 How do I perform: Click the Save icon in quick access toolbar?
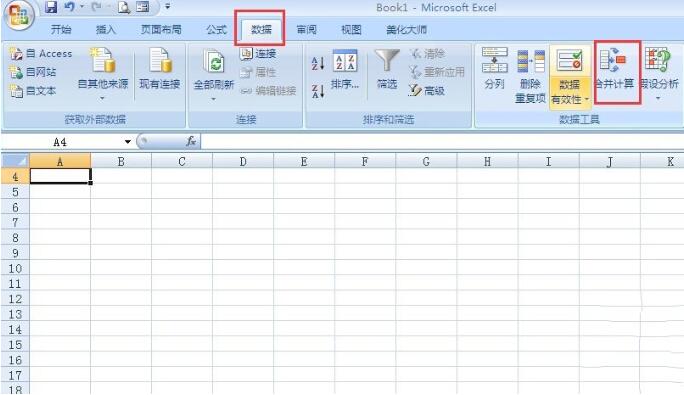click(51, 7)
